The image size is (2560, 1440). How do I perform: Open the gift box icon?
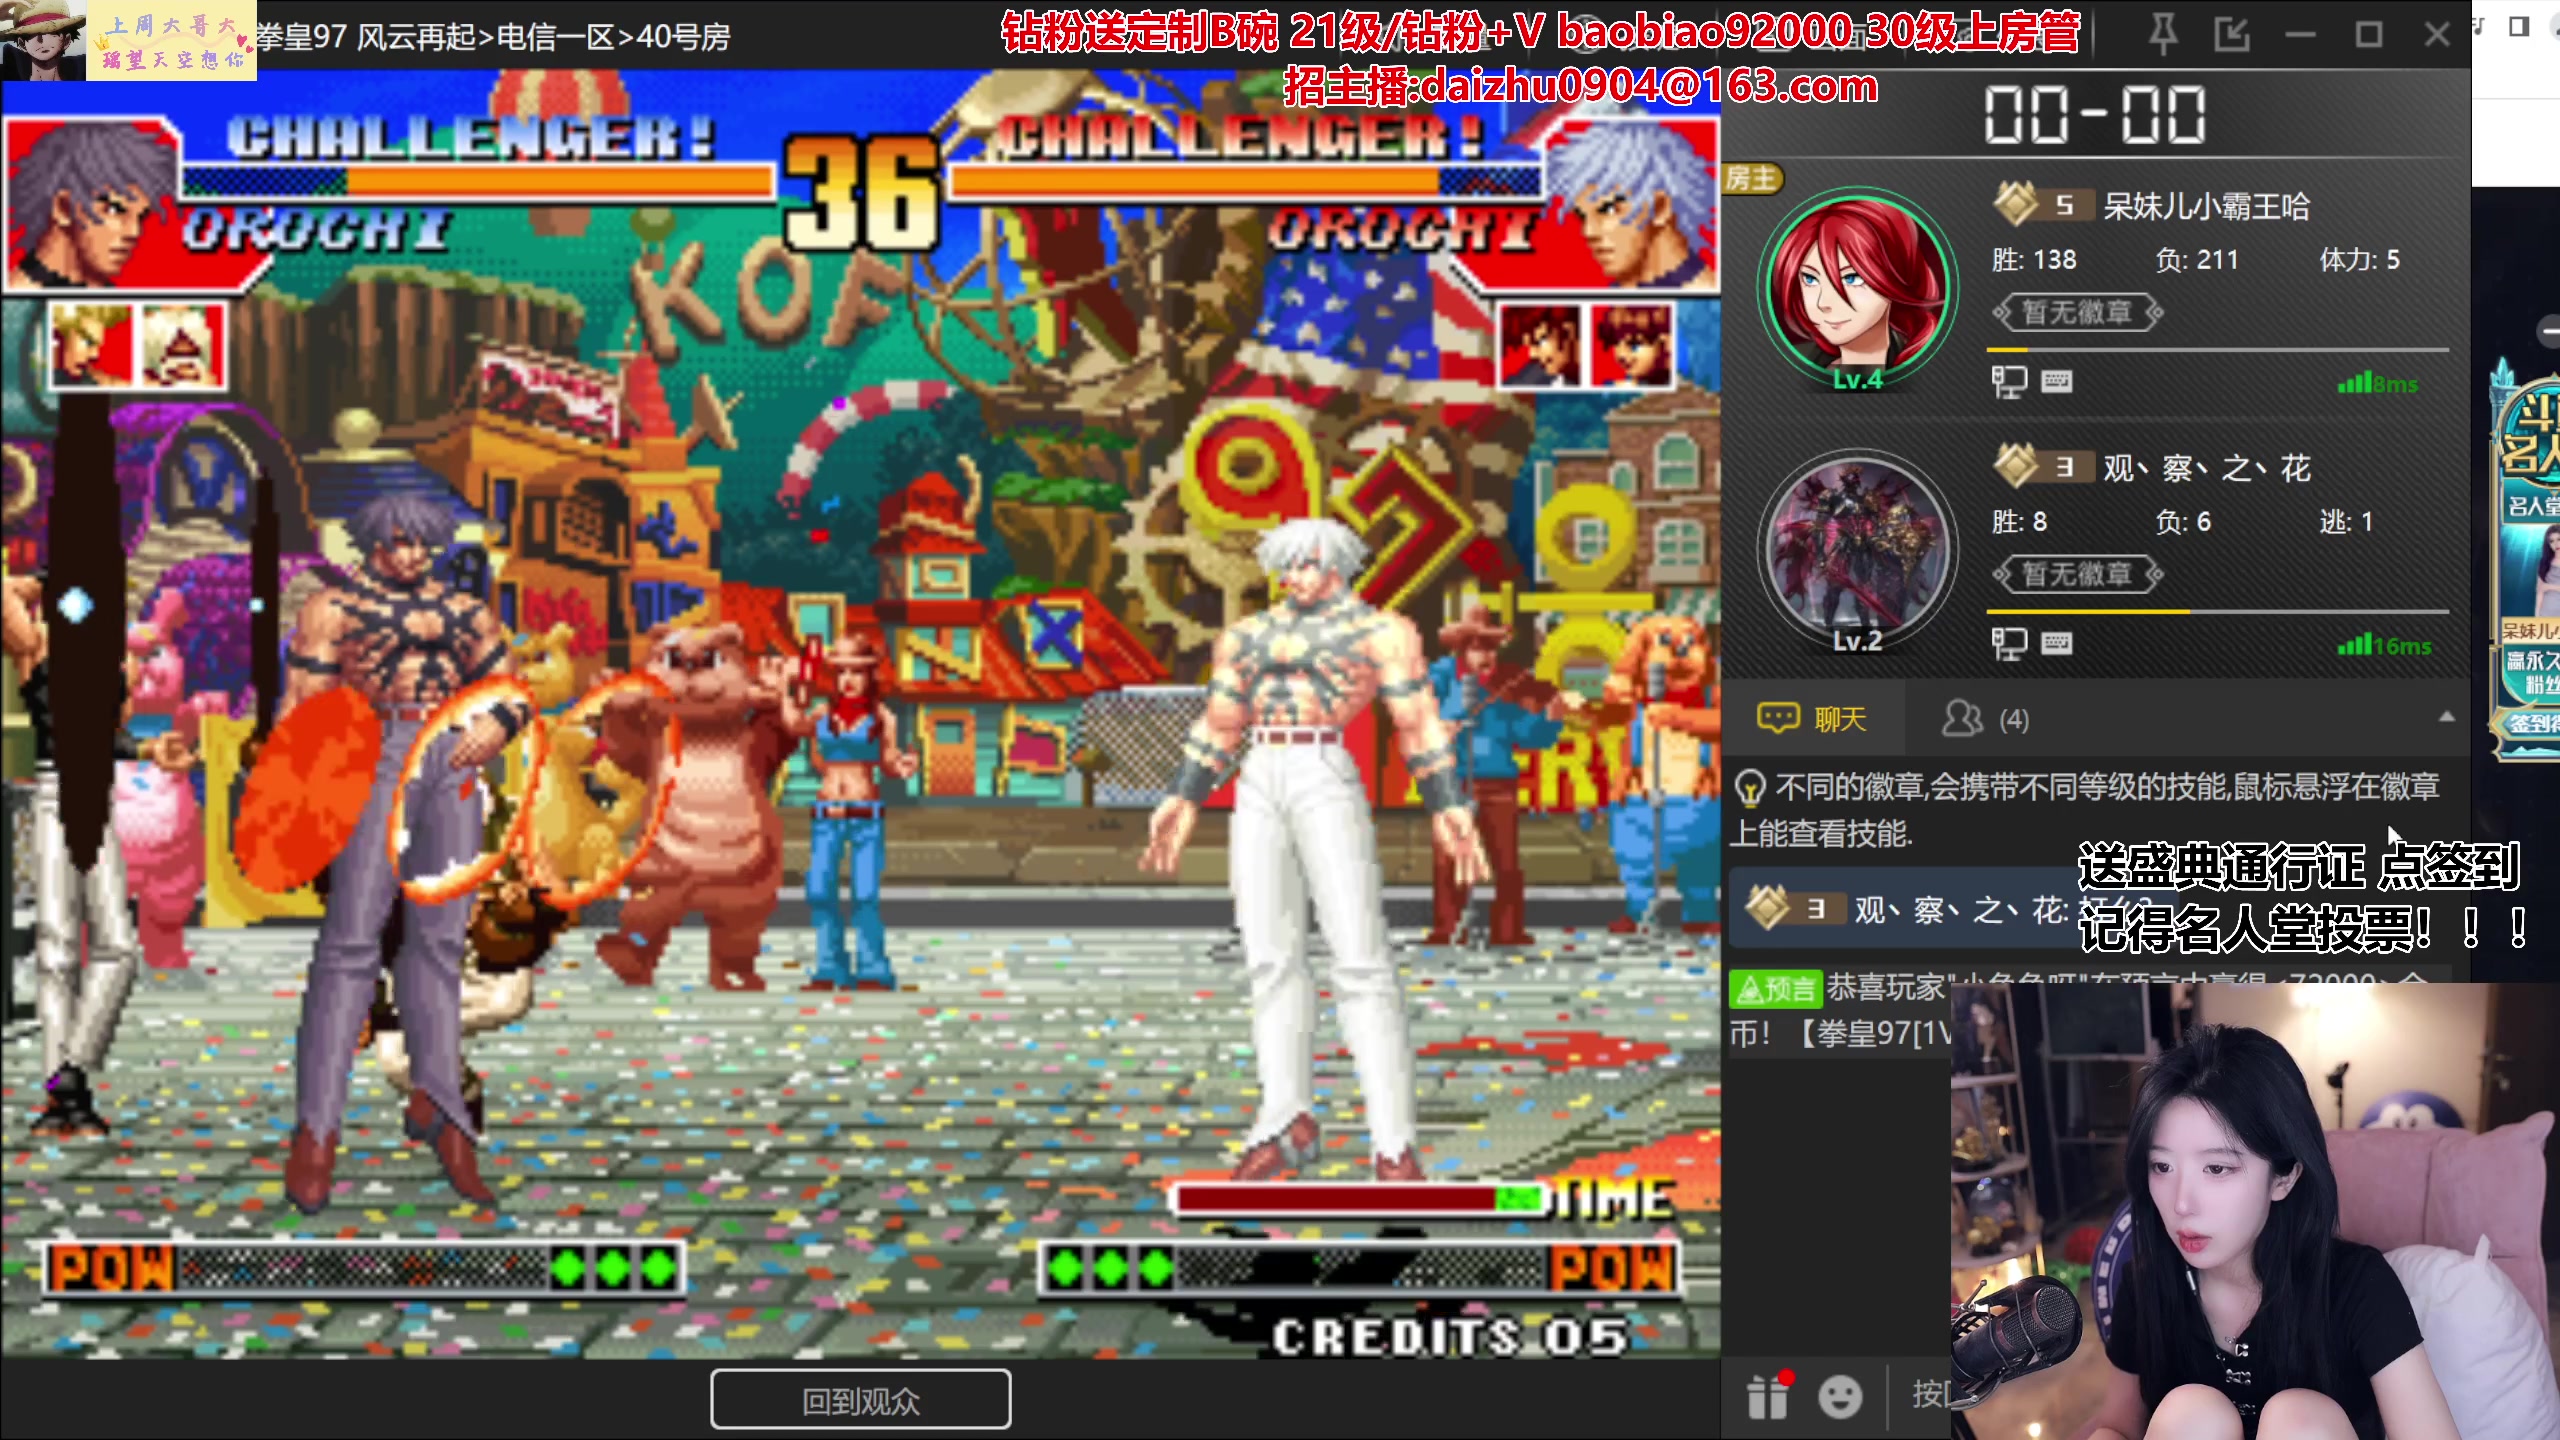tap(1768, 1396)
